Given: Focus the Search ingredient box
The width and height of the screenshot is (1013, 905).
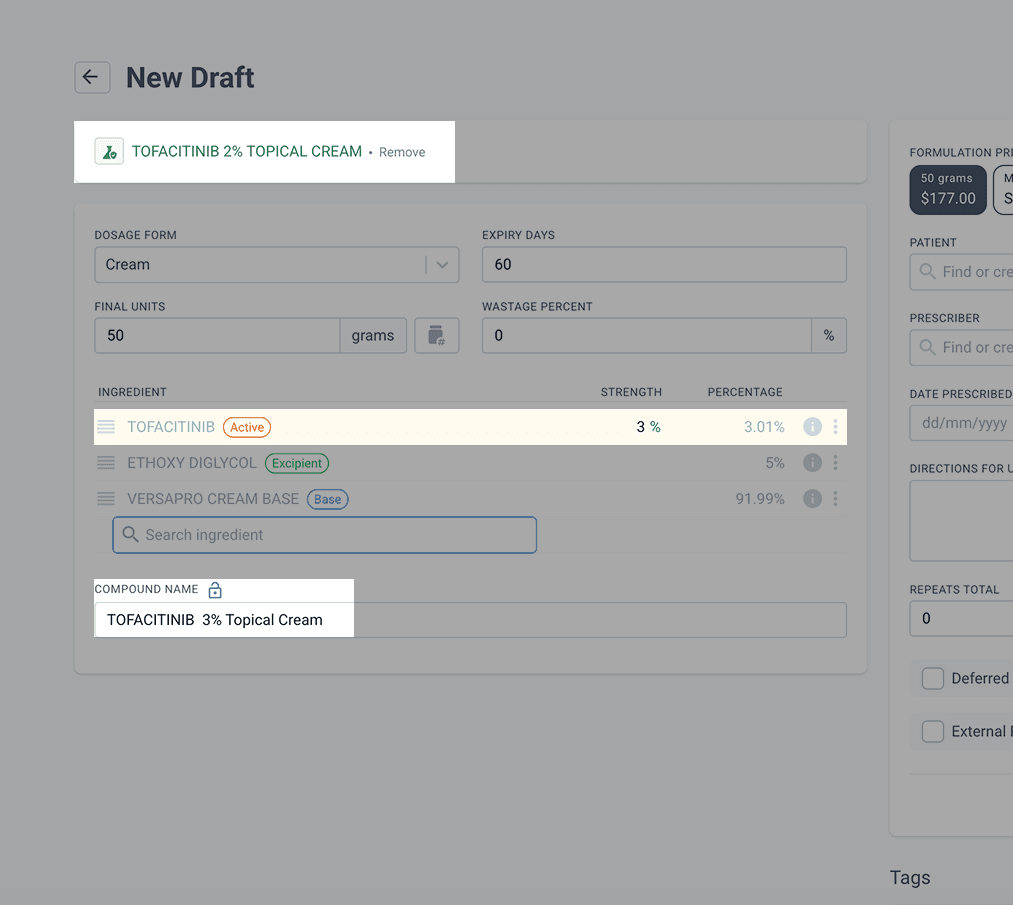Looking at the screenshot, I should click(324, 535).
